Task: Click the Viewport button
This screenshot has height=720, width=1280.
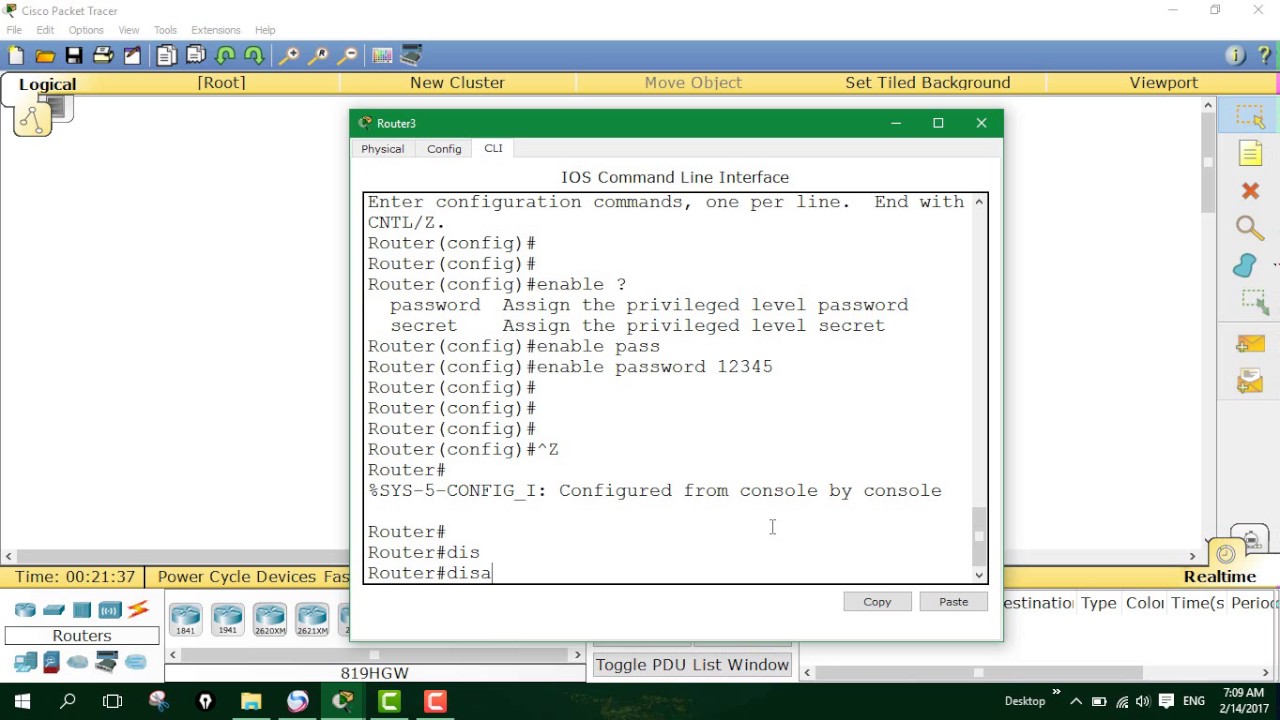Action: point(1163,83)
